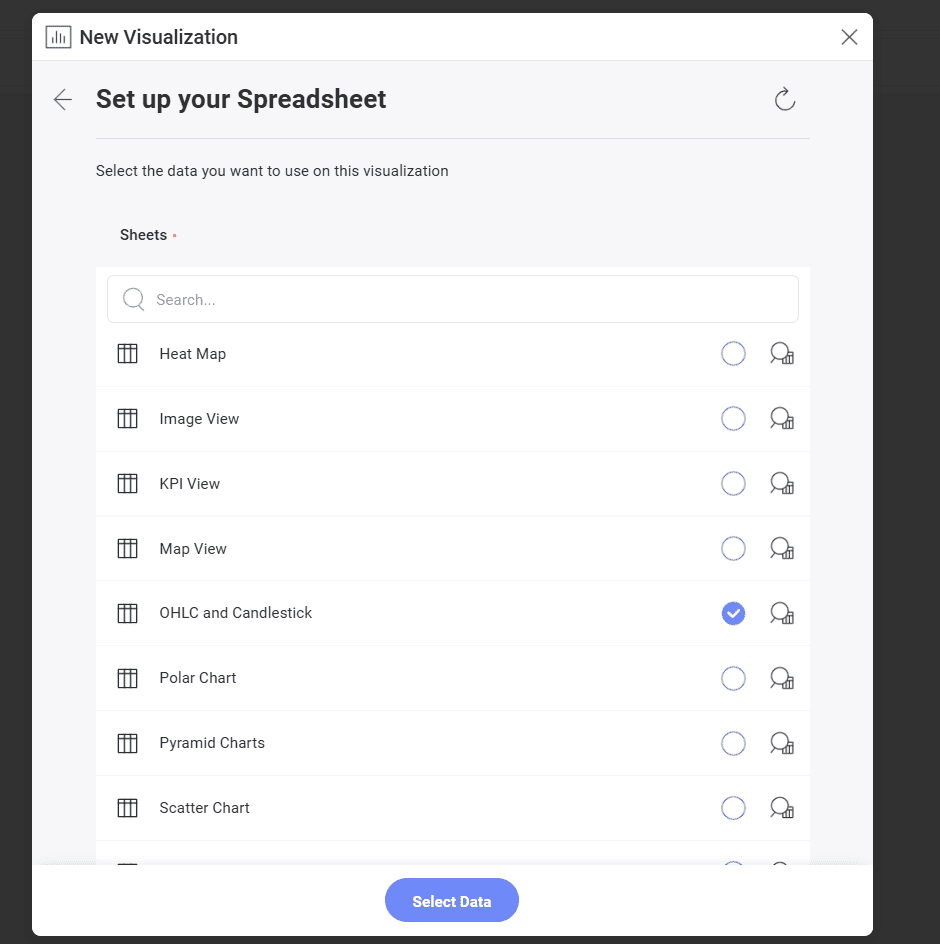Viewport: 940px width, 944px height.
Task: Preview data for Heat Map sheet
Action: (782, 353)
